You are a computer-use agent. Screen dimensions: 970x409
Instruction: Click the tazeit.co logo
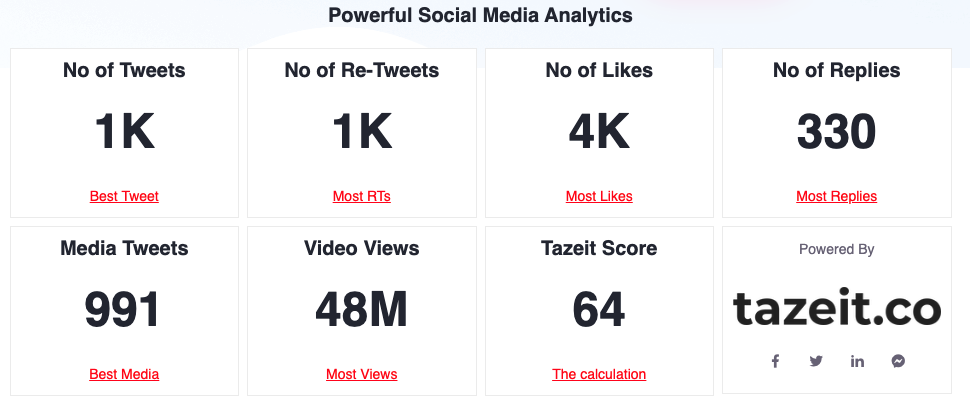click(x=836, y=309)
